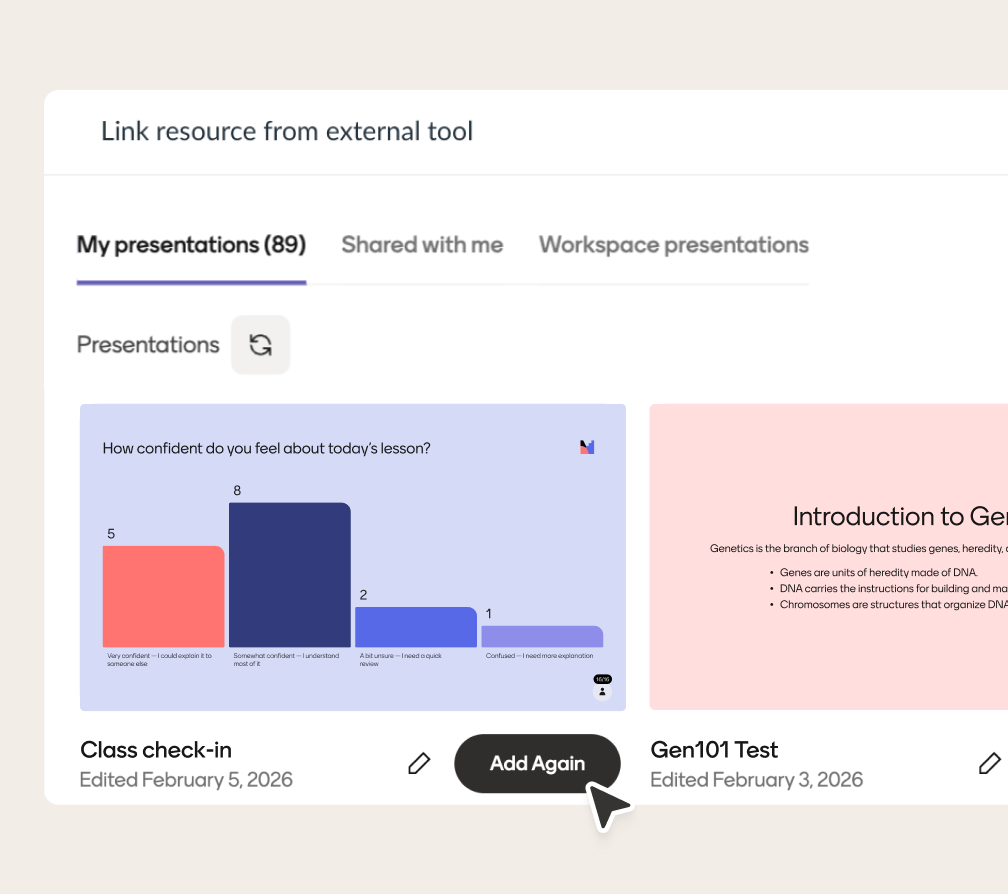Click the pencil icon beside Gen101 Test
This screenshot has width=1008, height=894.
989,763
